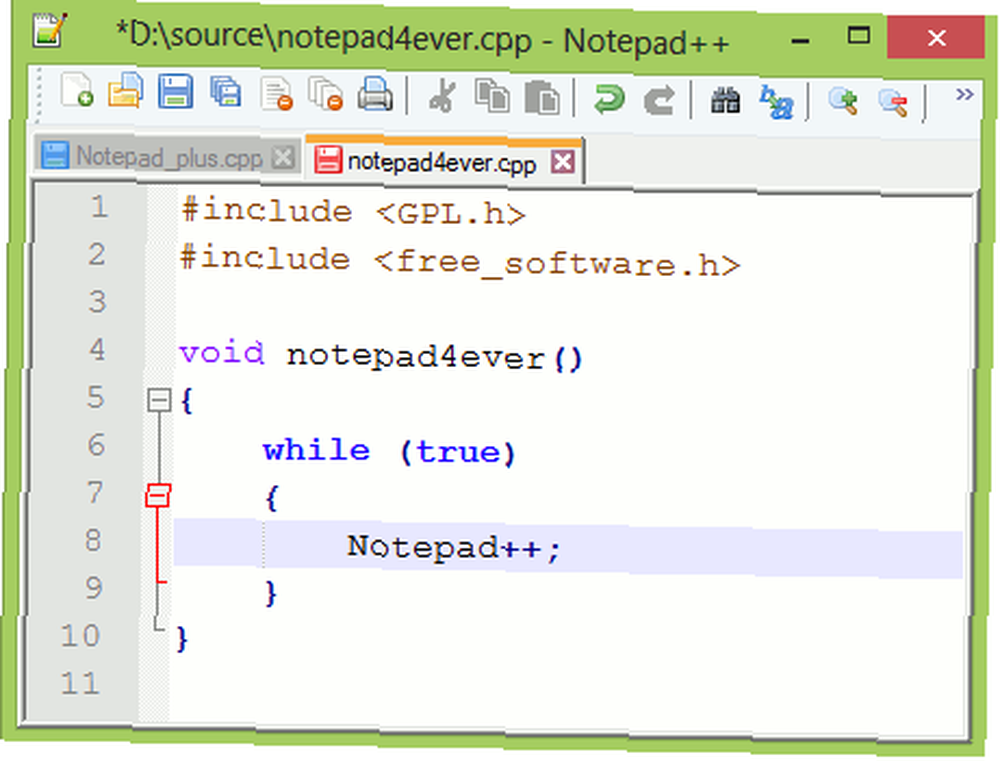Screen dimensions: 1000x761
Task: Close the notepad4ever.cpp tab
Action: pyautogui.click(x=562, y=163)
